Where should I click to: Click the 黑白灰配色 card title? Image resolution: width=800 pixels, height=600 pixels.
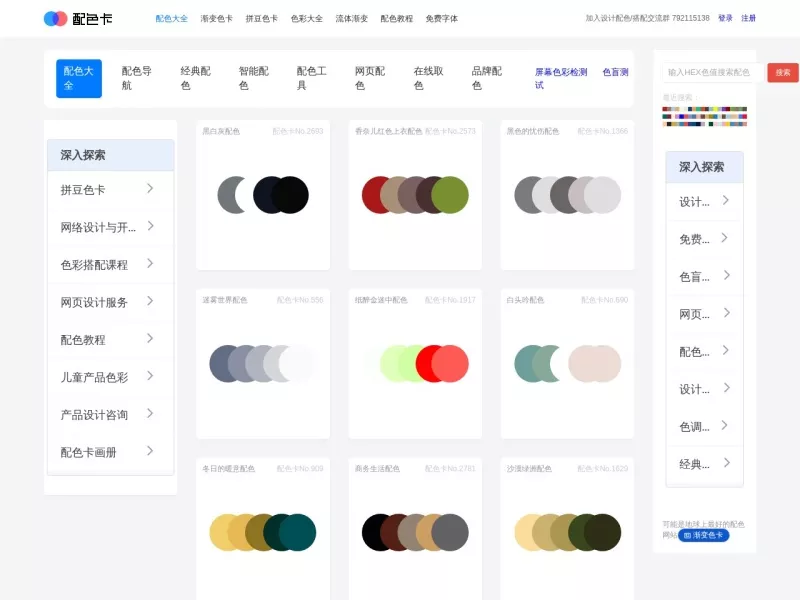click(x=221, y=131)
